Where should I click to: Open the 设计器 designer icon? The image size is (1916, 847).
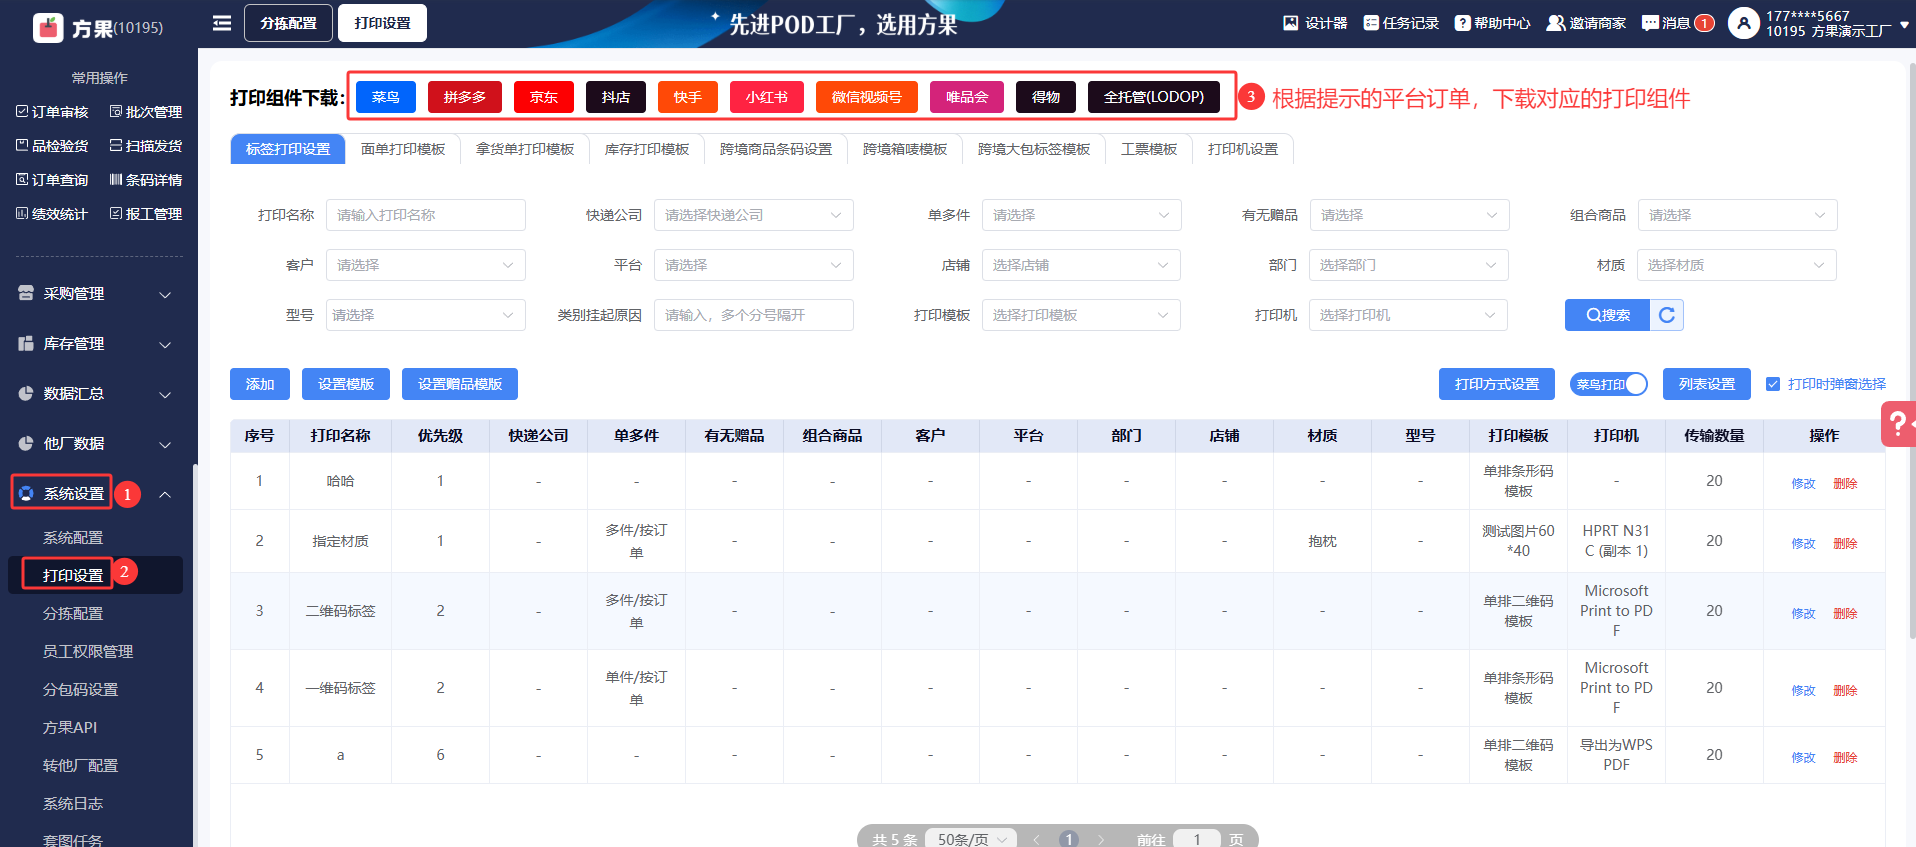coord(1291,23)
